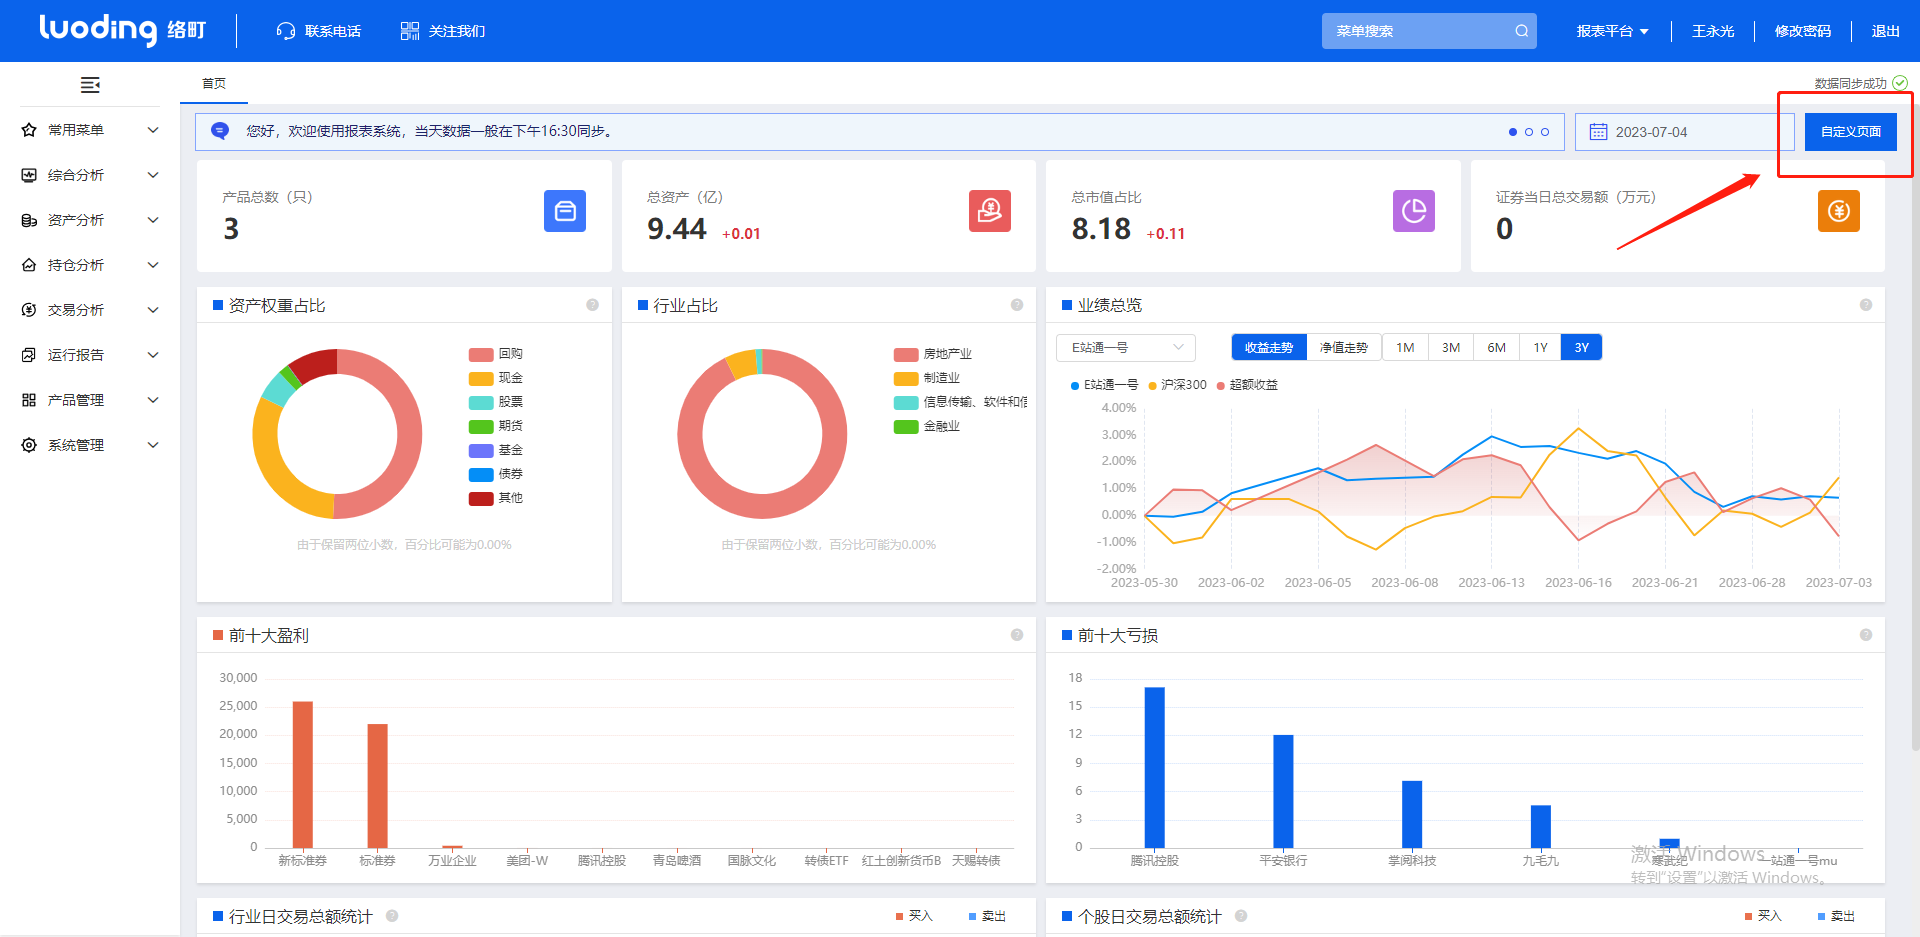1920x937 pixels.
Task: Expand the 运行报告 chevron
Action: tap(153, 355)
